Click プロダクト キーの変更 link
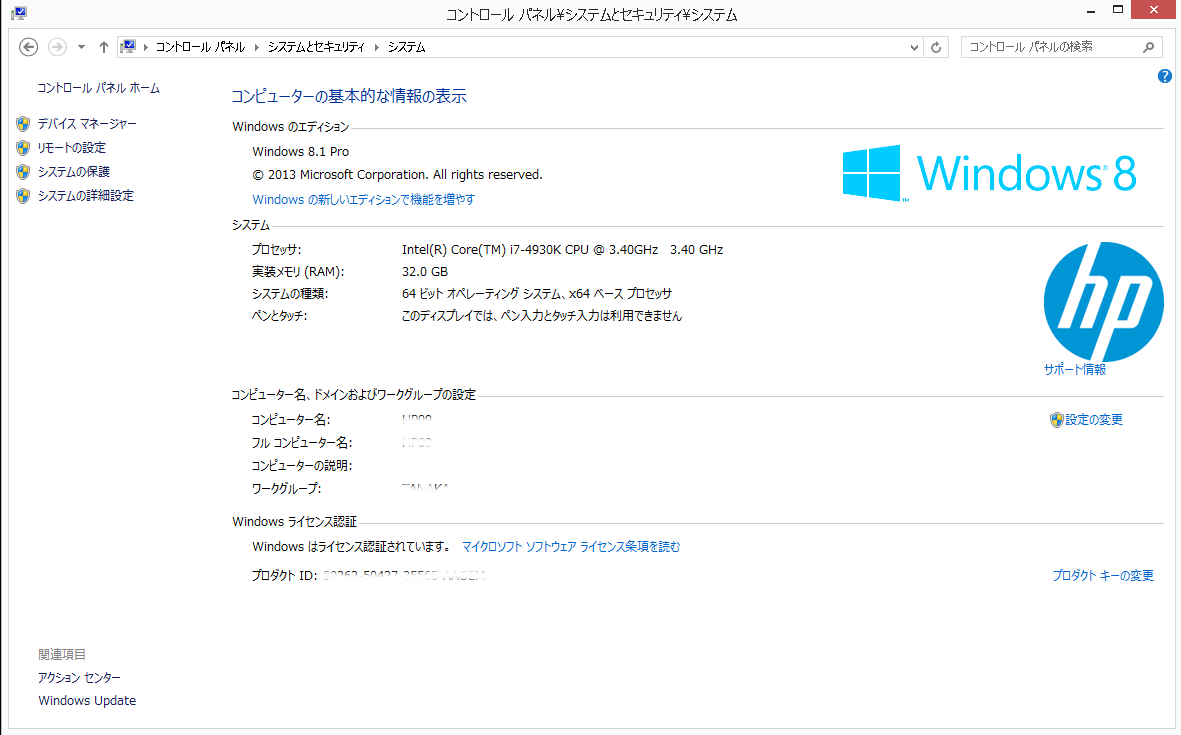The image size is (1181, 735). tap(1103, 575)
